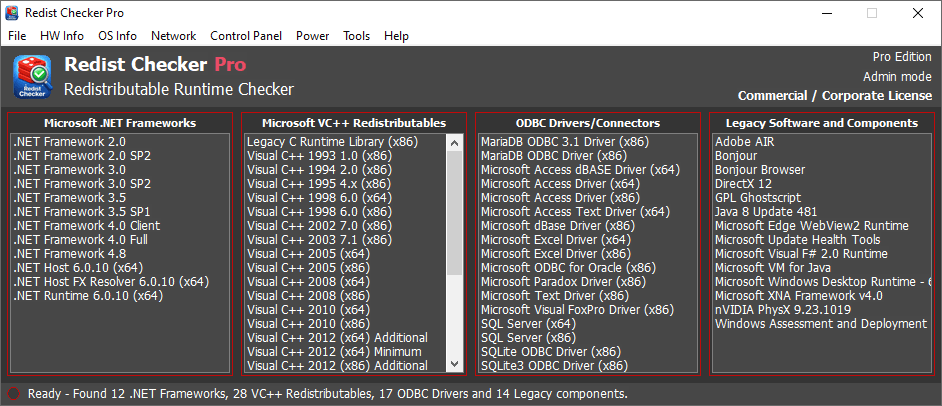Click the red status circle indicator
Image resolution: width=942 pixels, height=406 pixels.
point(14,394)
